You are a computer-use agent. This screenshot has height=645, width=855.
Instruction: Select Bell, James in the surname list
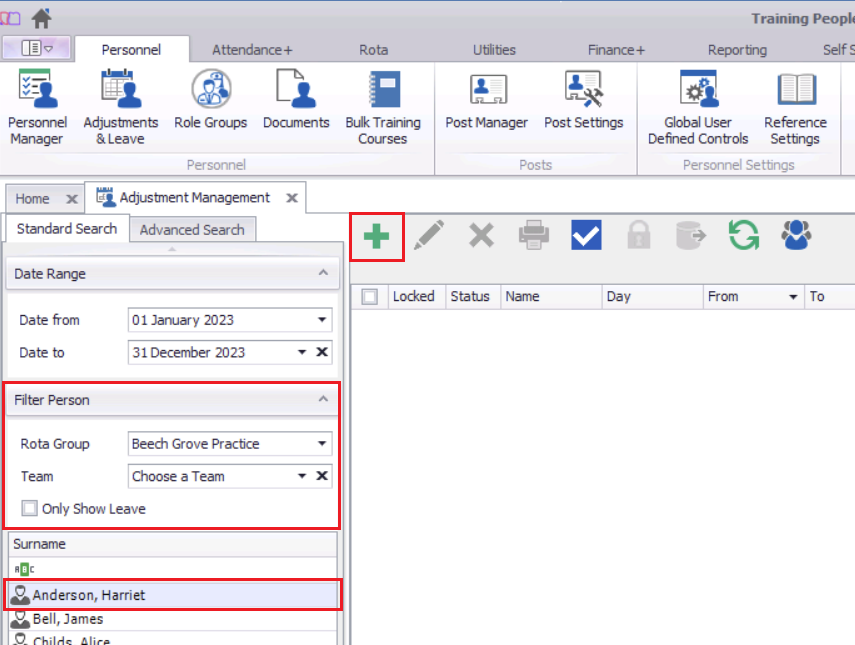(x=68, y=619)
